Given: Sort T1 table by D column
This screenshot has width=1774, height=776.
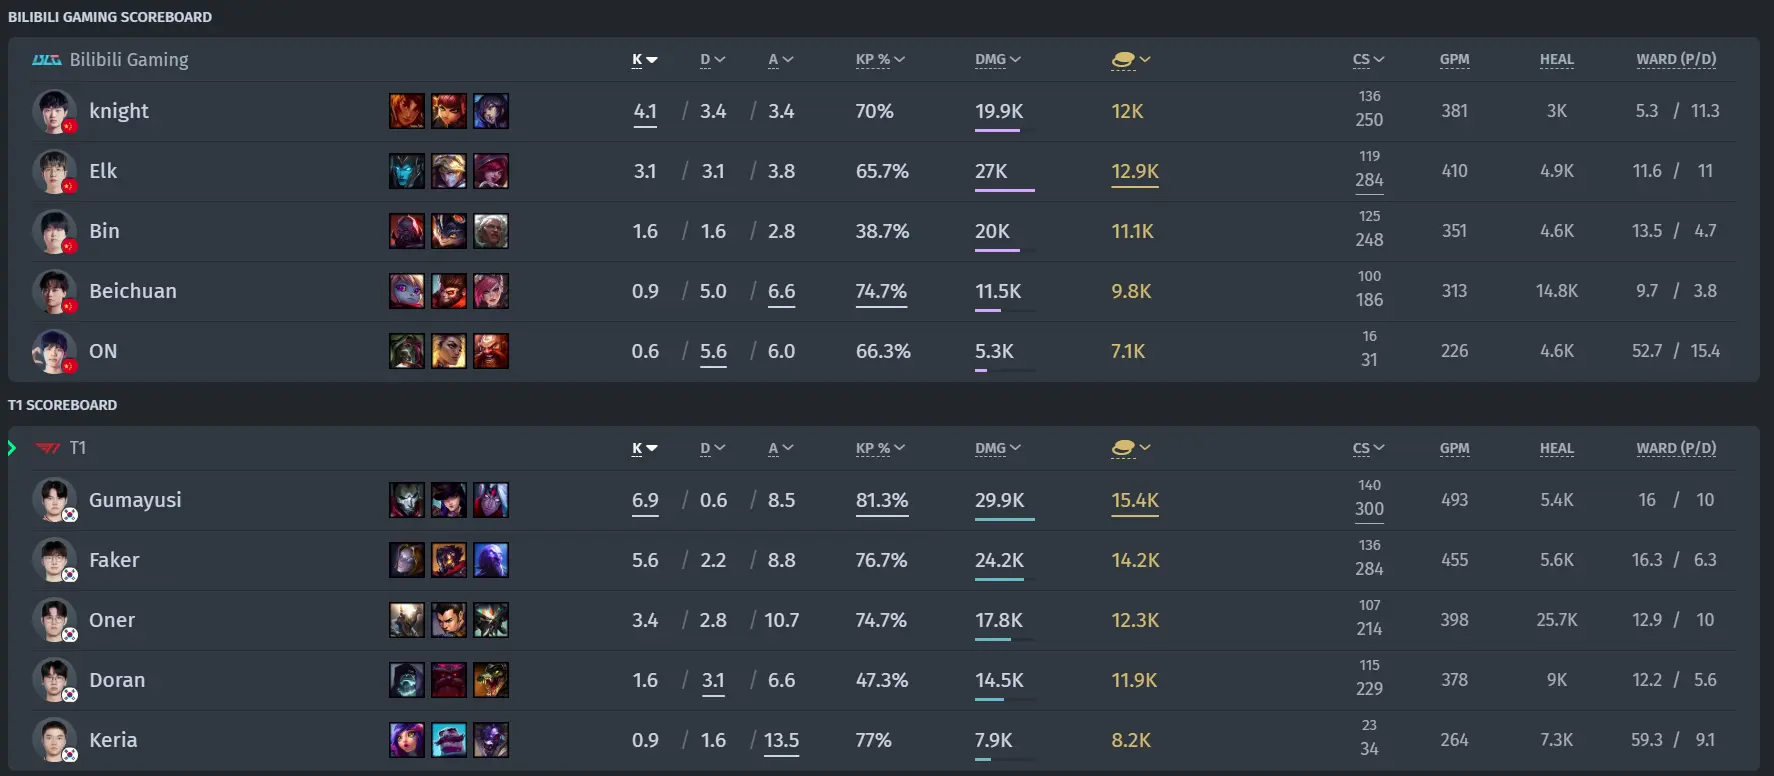Looking at the screenshot, I should tap(713, 449).
